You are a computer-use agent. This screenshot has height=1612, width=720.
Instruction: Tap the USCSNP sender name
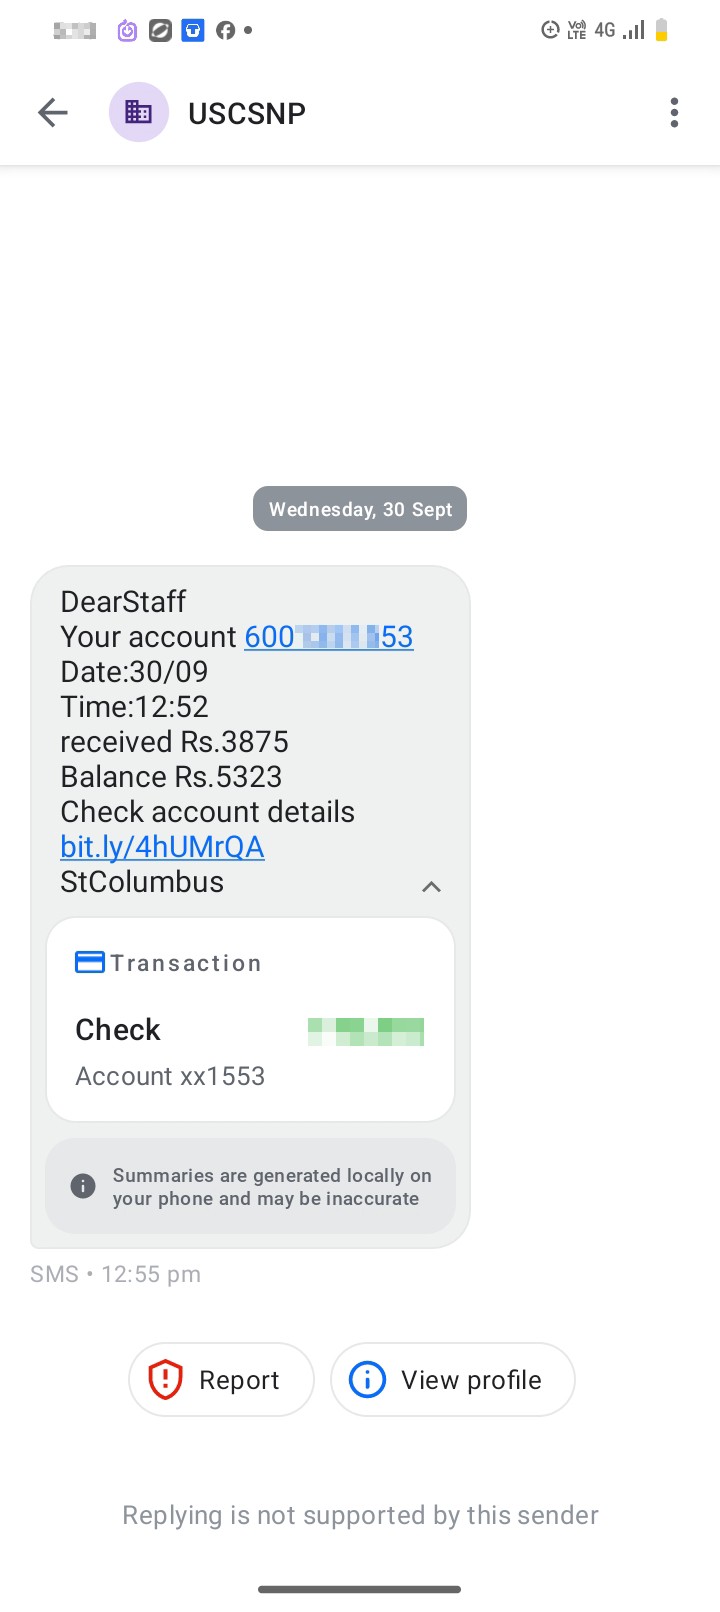(x=247, y=113)
